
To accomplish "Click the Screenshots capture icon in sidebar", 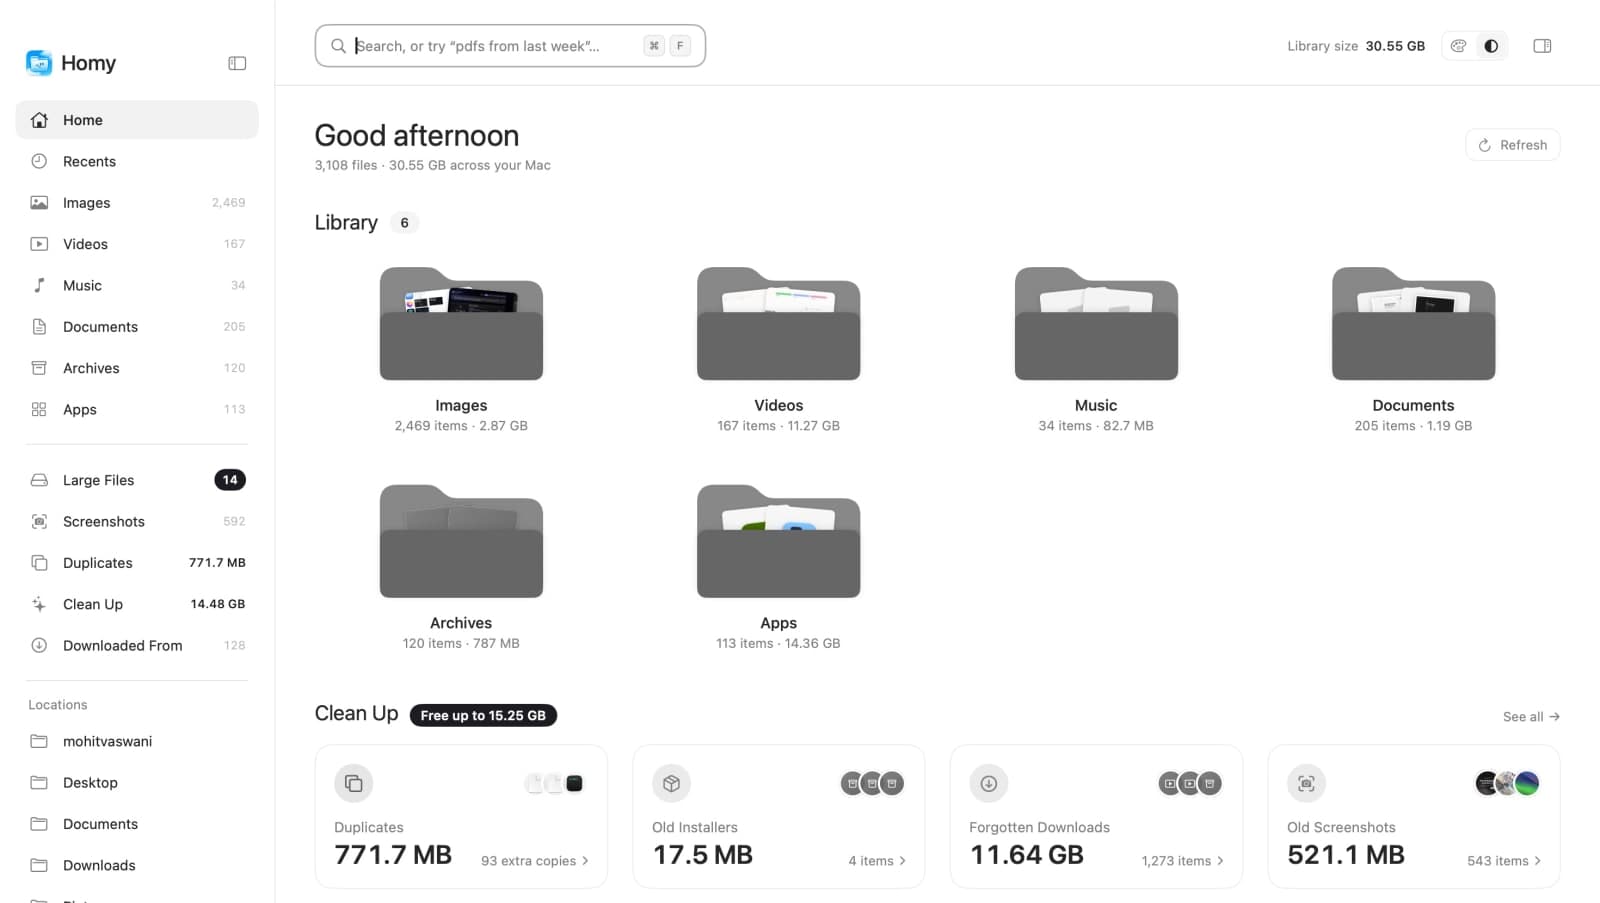I will coord(39,521).
